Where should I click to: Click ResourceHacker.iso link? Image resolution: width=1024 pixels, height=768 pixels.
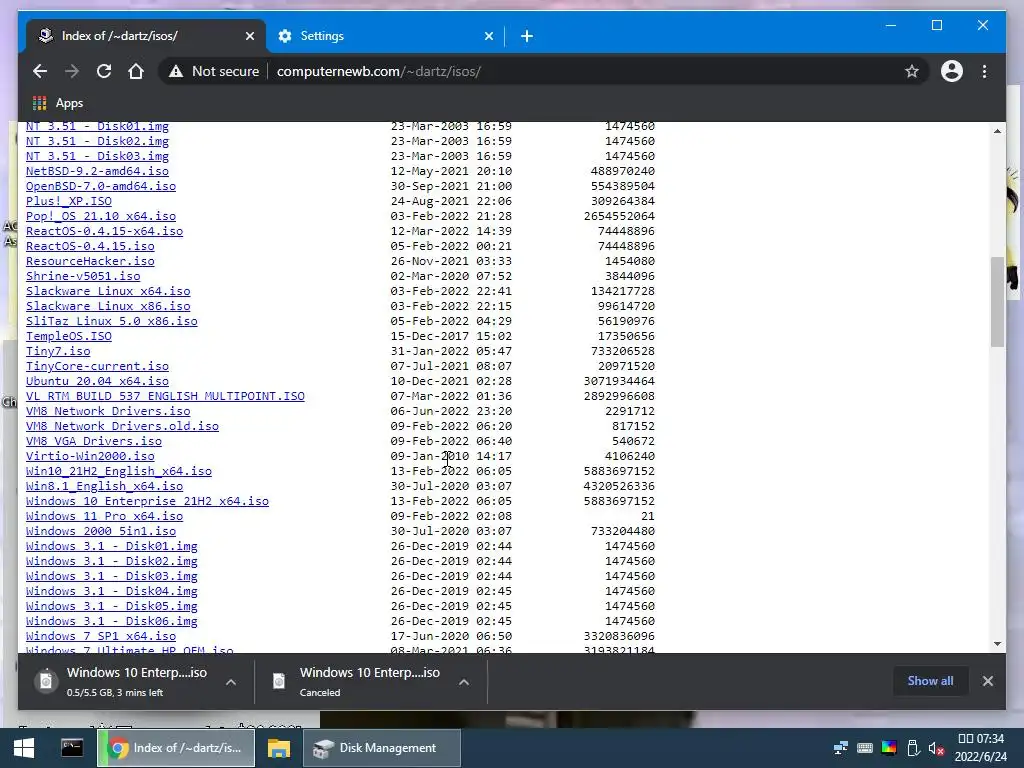[90, 261]
